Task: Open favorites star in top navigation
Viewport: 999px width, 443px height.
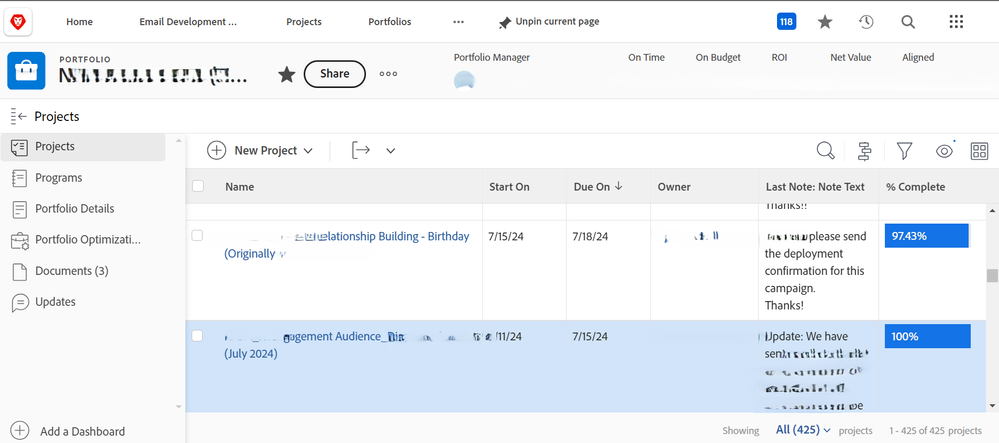Action: coord(825,22)
